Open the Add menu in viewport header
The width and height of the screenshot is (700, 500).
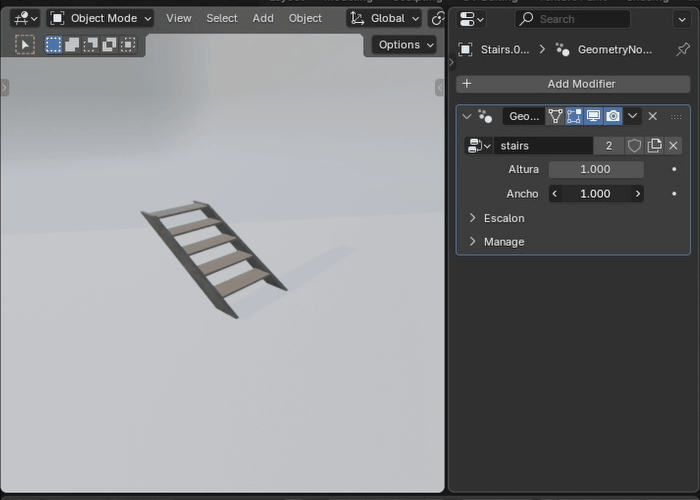263,18
